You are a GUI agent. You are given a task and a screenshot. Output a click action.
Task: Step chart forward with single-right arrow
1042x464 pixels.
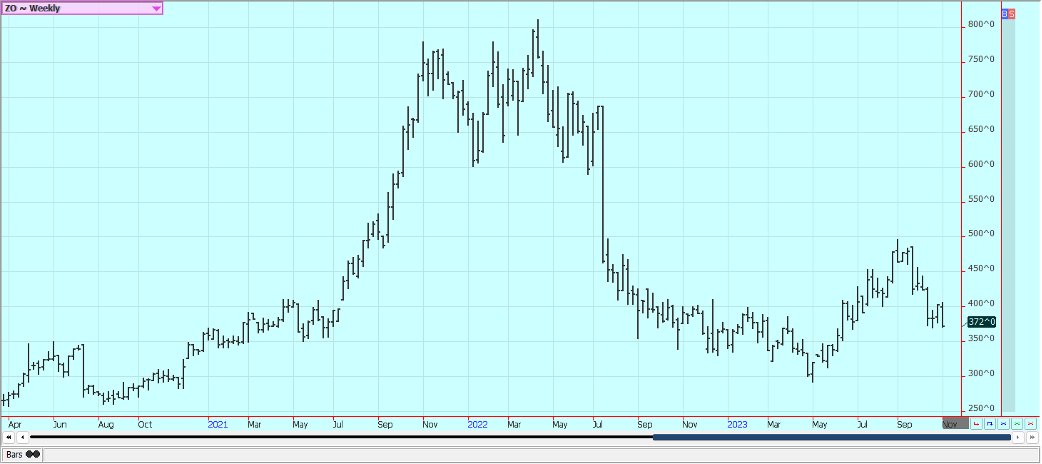[1018, 437]
